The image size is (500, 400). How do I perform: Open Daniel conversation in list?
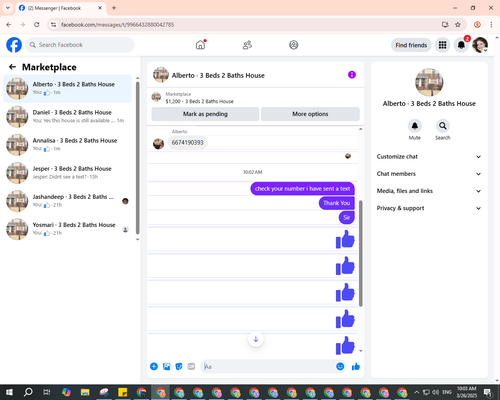click(67, 116)
